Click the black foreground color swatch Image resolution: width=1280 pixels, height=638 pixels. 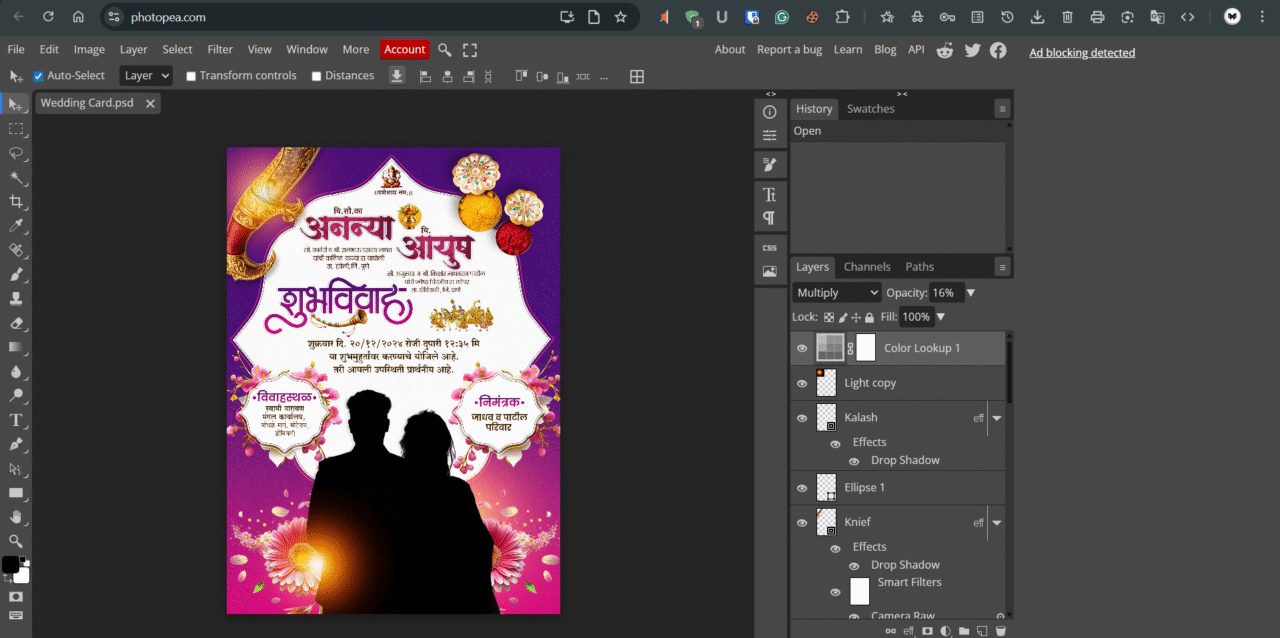[10, 565]
